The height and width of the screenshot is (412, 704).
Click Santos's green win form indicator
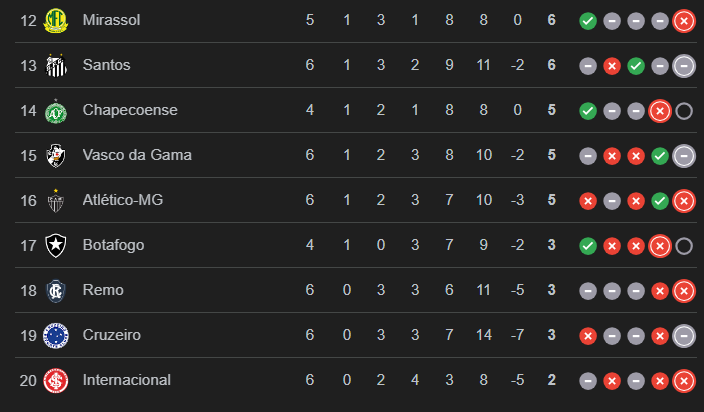(x=636, y=66)
